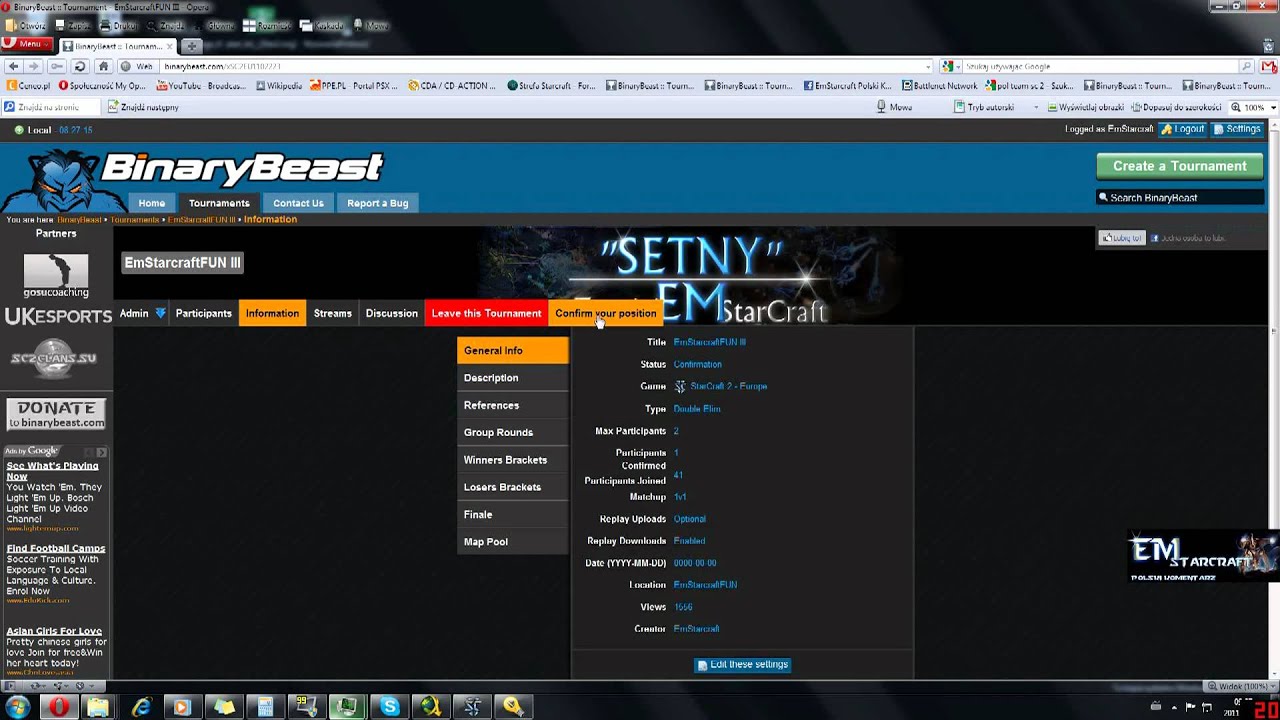The image size is (1280, 720).
Task: Expand the Admin dropdown menu
Action: click(x=142, y=314)
